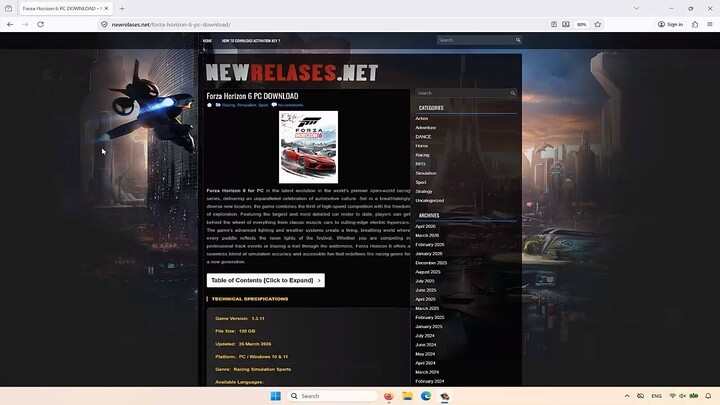Open the browser hamburger menu
This screenshot has width=720, height=405.
(x=710, y=24)
